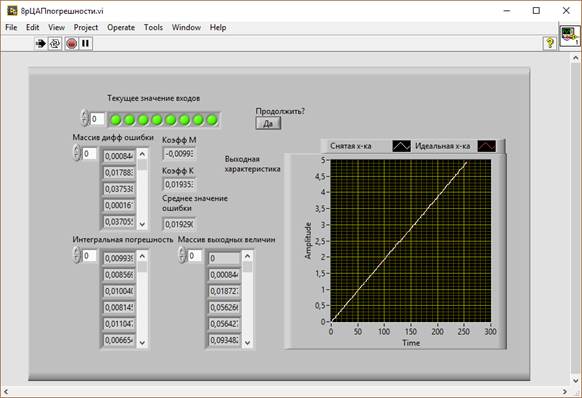The image size is (582, 398).
Task: Click up arrow in Массив выходных величин list
Action: point(248,256)
